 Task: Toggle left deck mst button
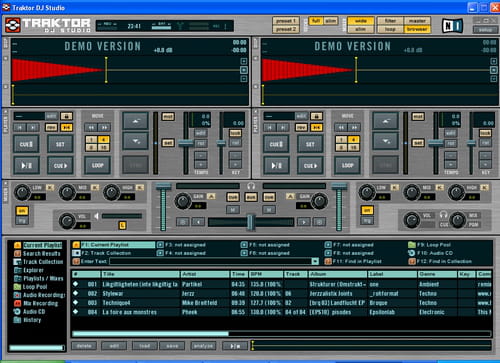pos(168,116)
